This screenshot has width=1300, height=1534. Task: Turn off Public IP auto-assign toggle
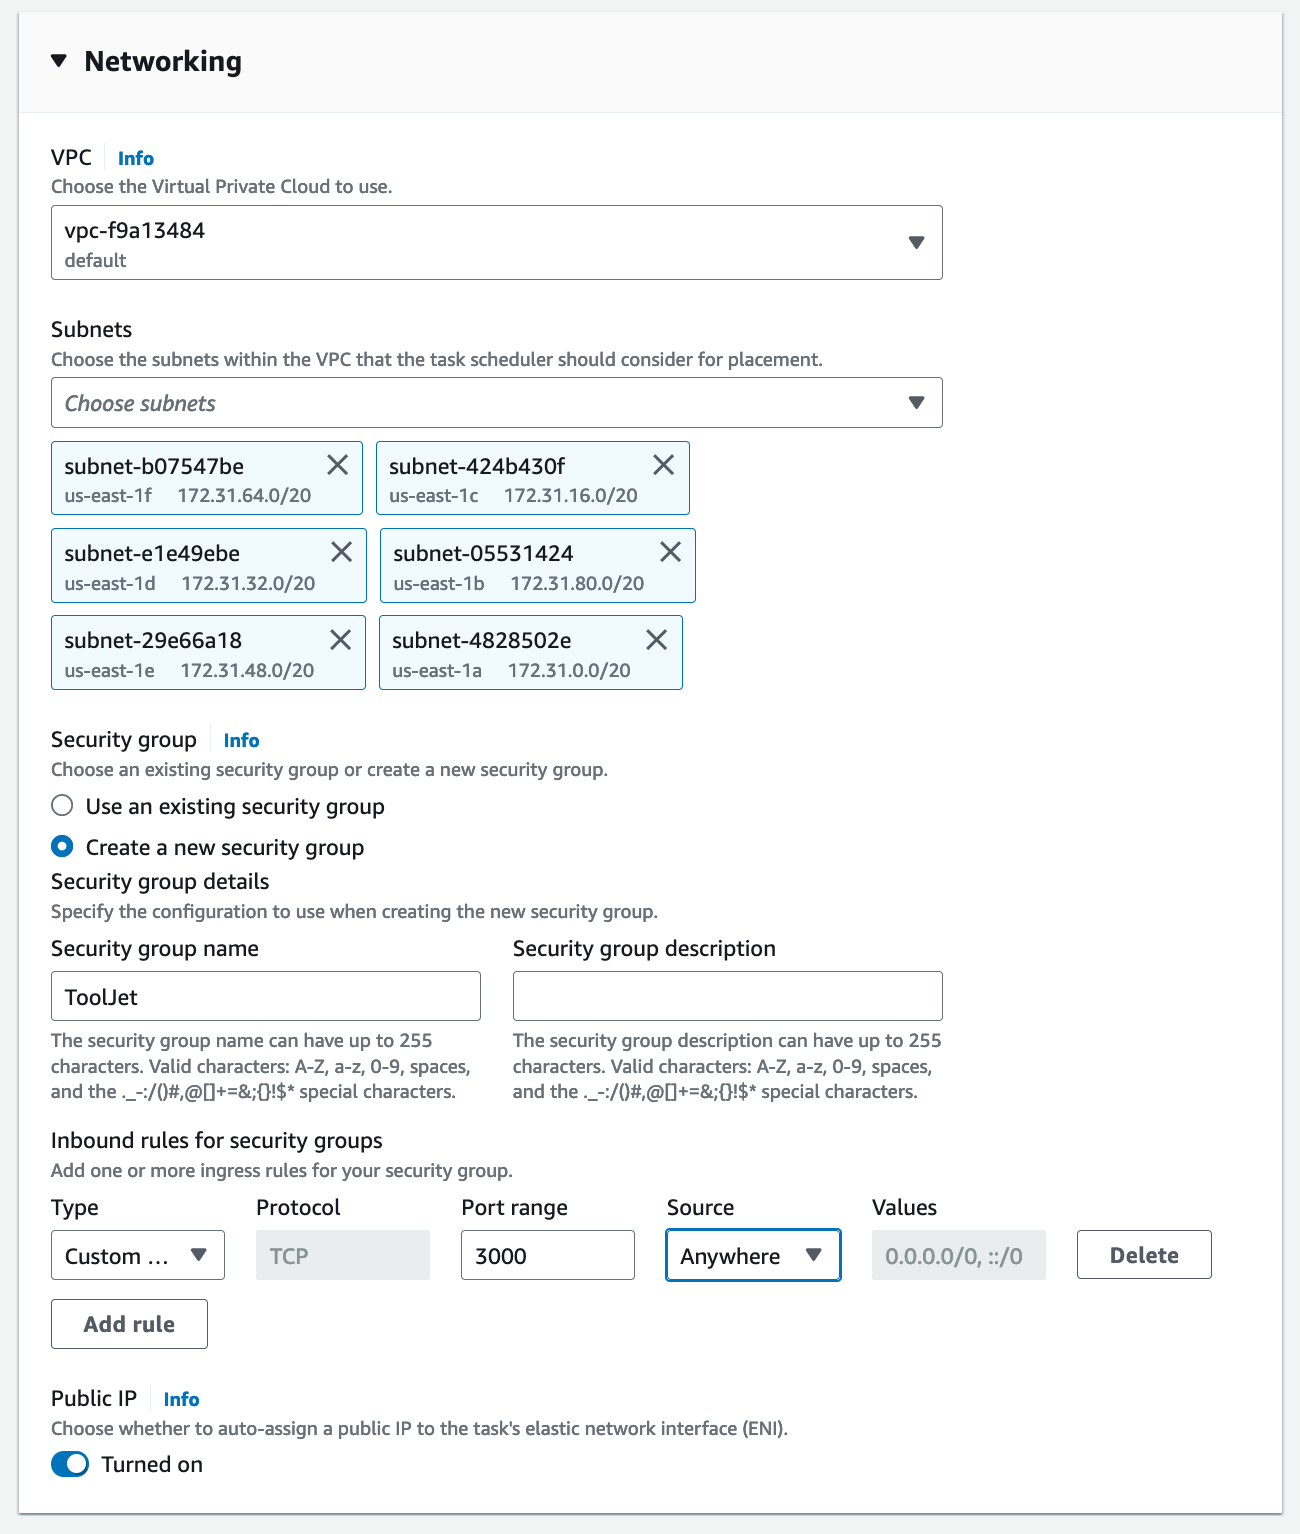click(x=70, y=1464)
